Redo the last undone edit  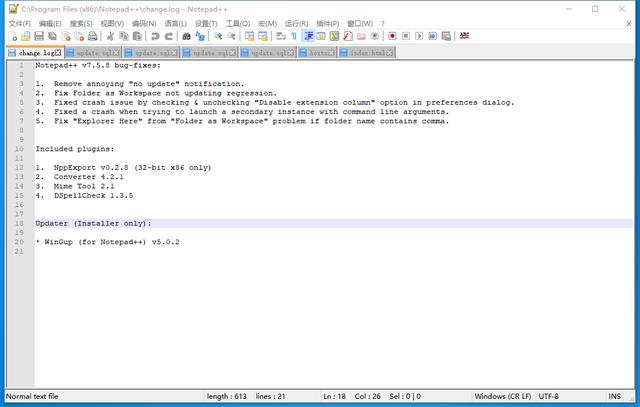click(168, 36)
